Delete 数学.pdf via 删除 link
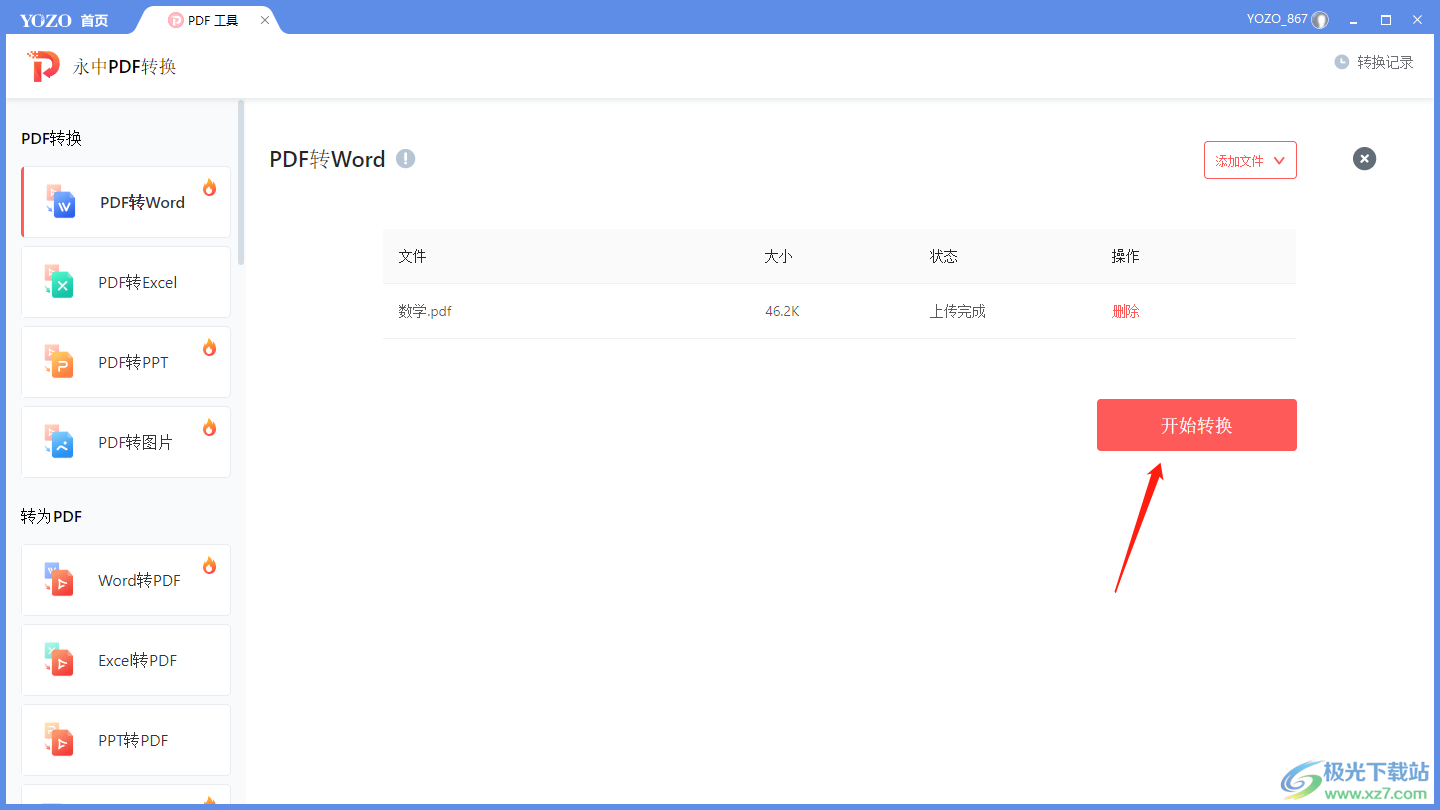 coord(1126,311)
